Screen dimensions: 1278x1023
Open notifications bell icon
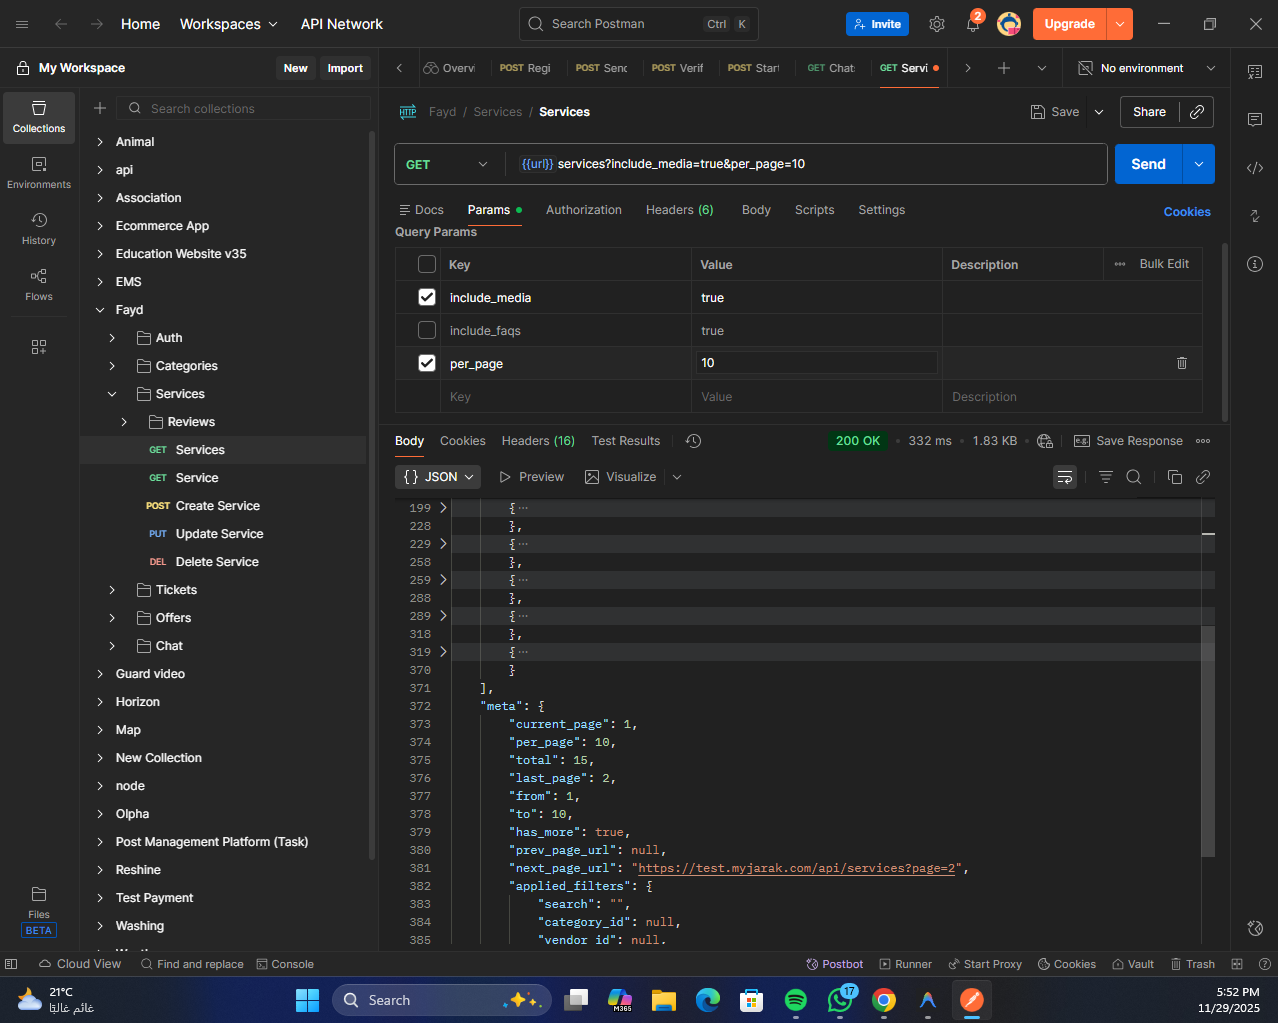tap(972, 24)
